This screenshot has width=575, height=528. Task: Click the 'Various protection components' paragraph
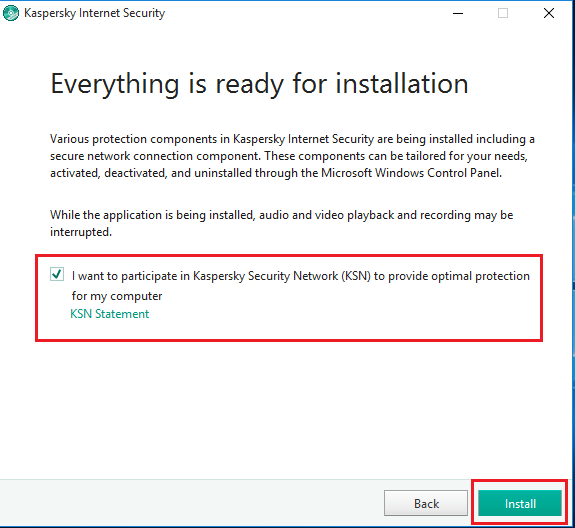click(292, 156)
